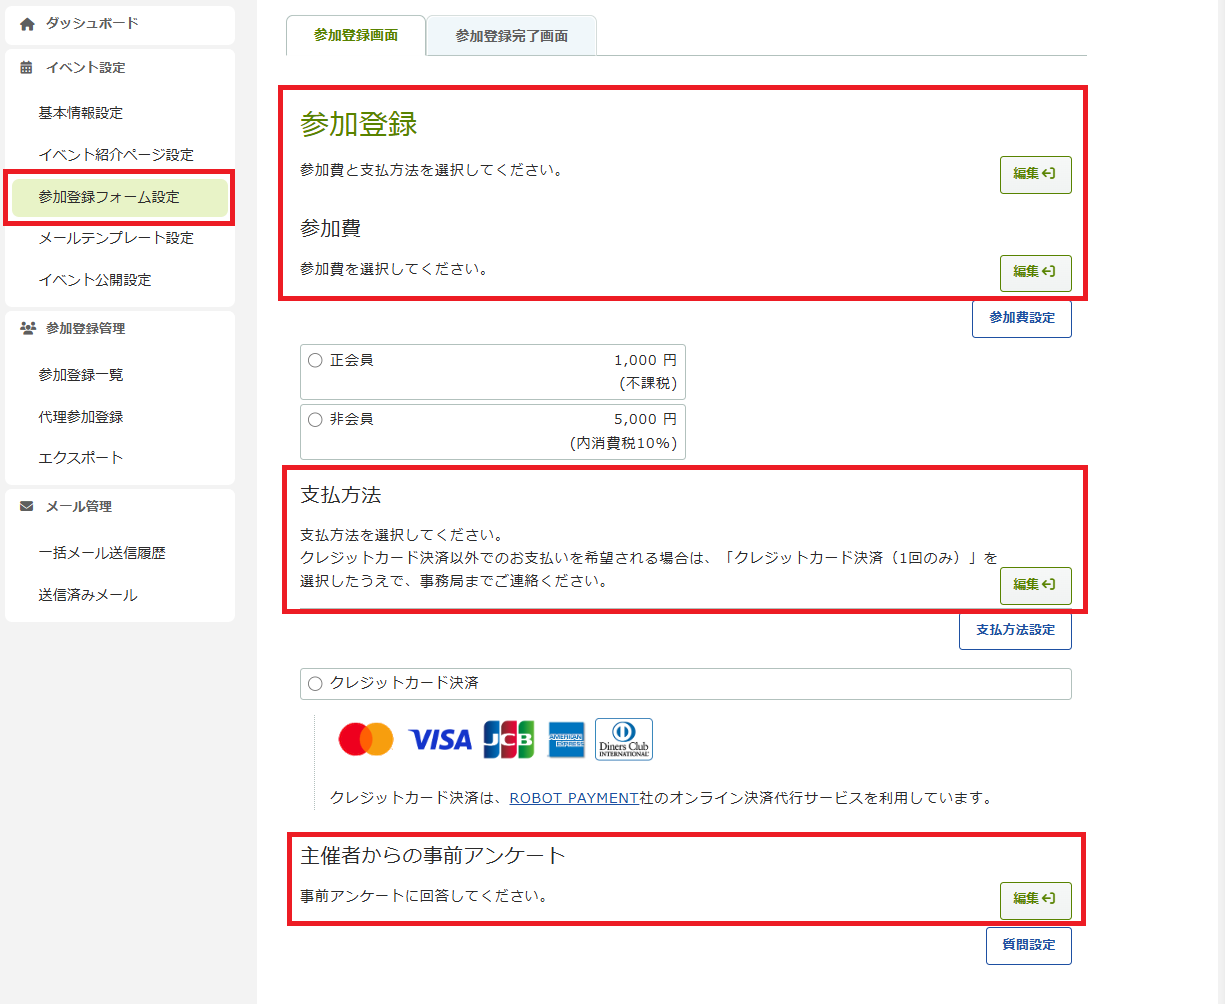
Task: Switch to the 参加登録完了画面 tab
Action: (x=511, y=36)
